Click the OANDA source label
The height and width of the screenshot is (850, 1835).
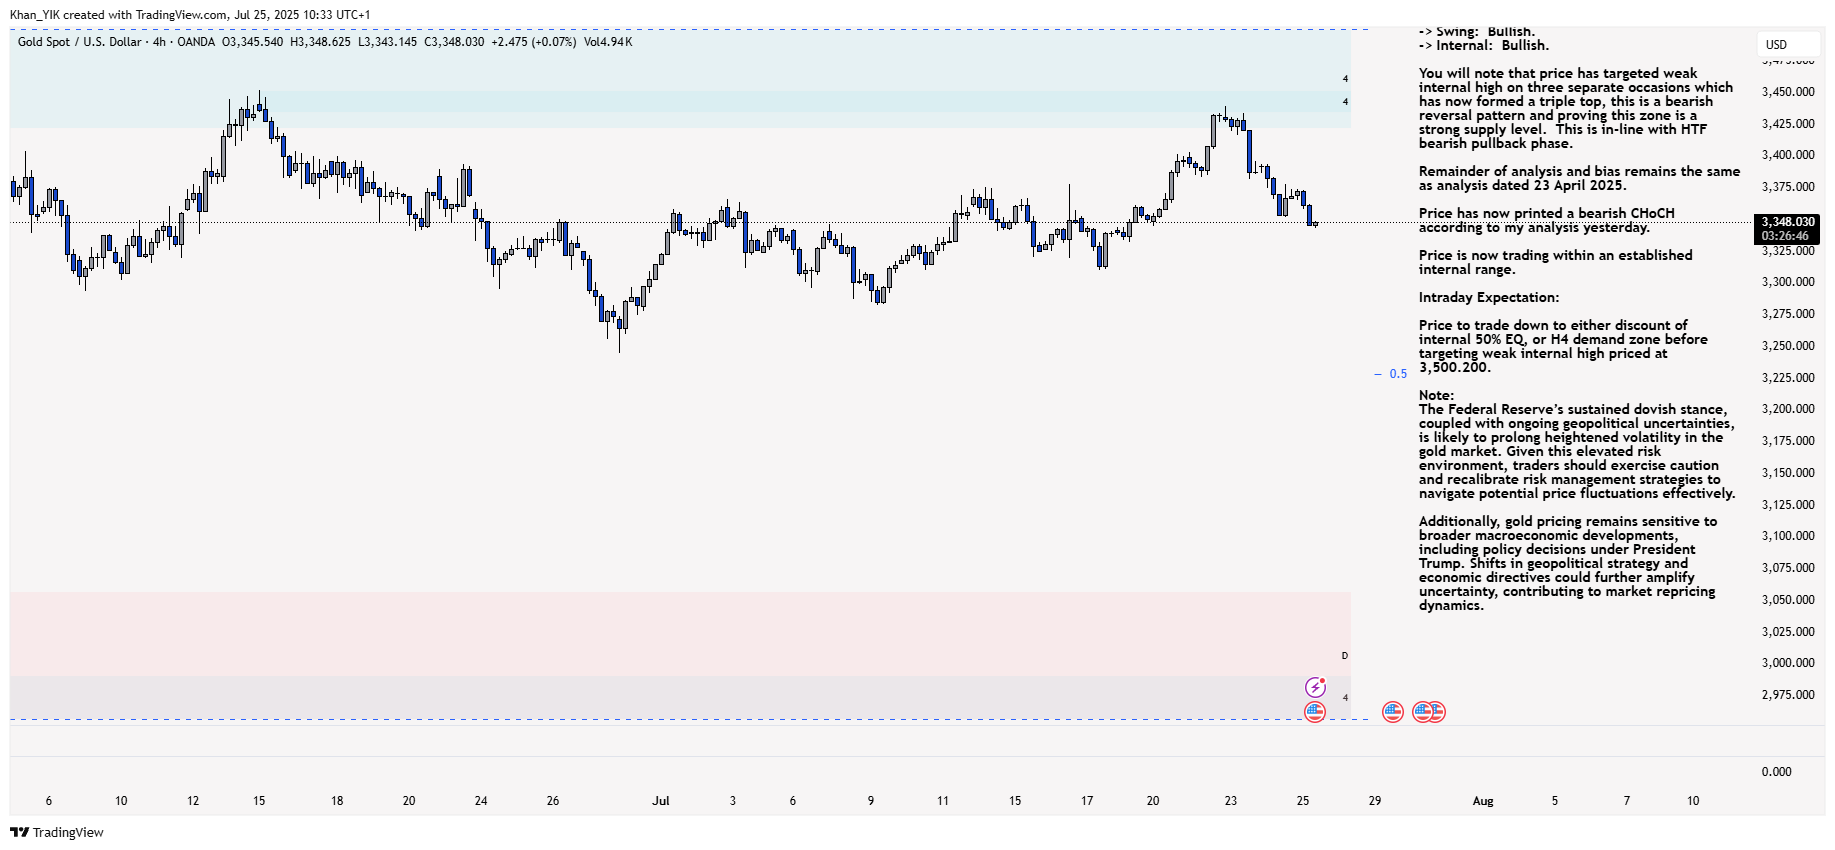[x=196, y=42]
